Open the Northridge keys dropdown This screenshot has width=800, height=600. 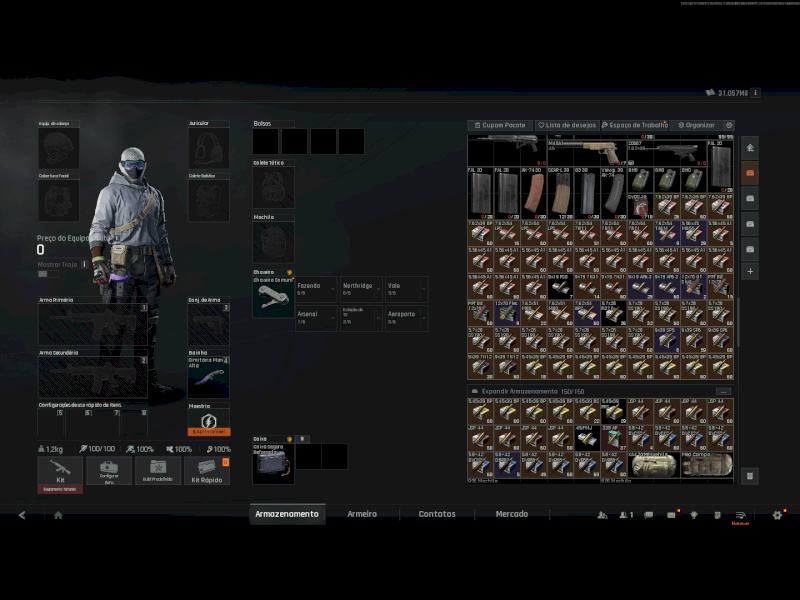(x=362, y=289)
